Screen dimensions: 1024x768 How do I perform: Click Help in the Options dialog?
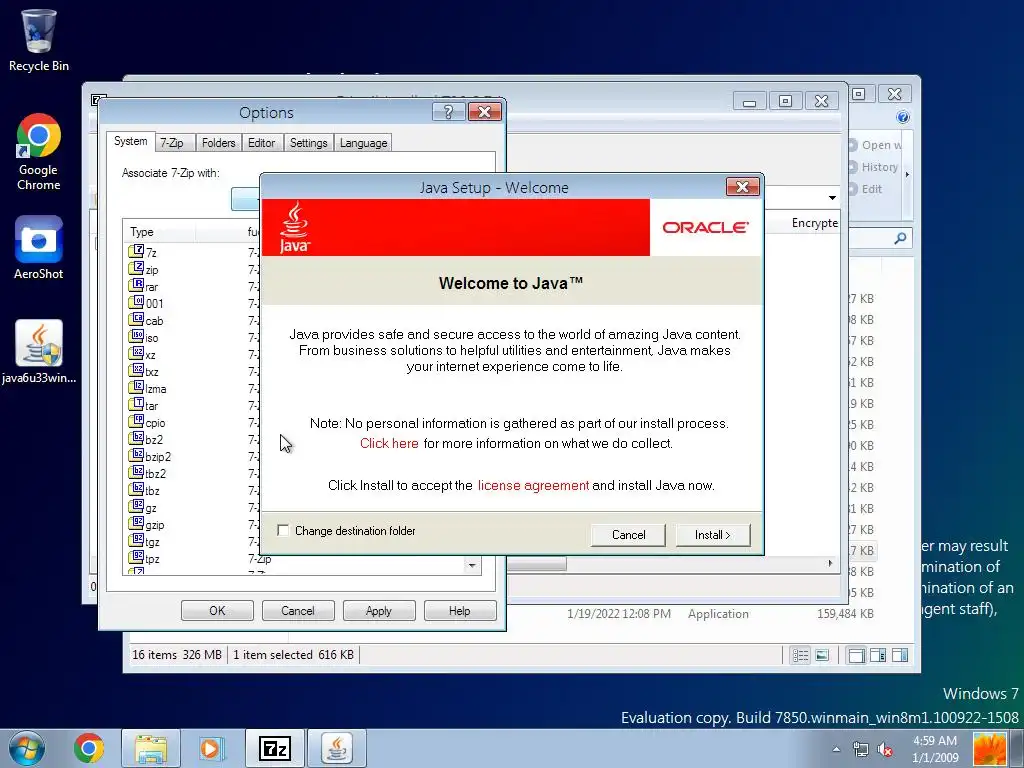[x=460, y=611]
